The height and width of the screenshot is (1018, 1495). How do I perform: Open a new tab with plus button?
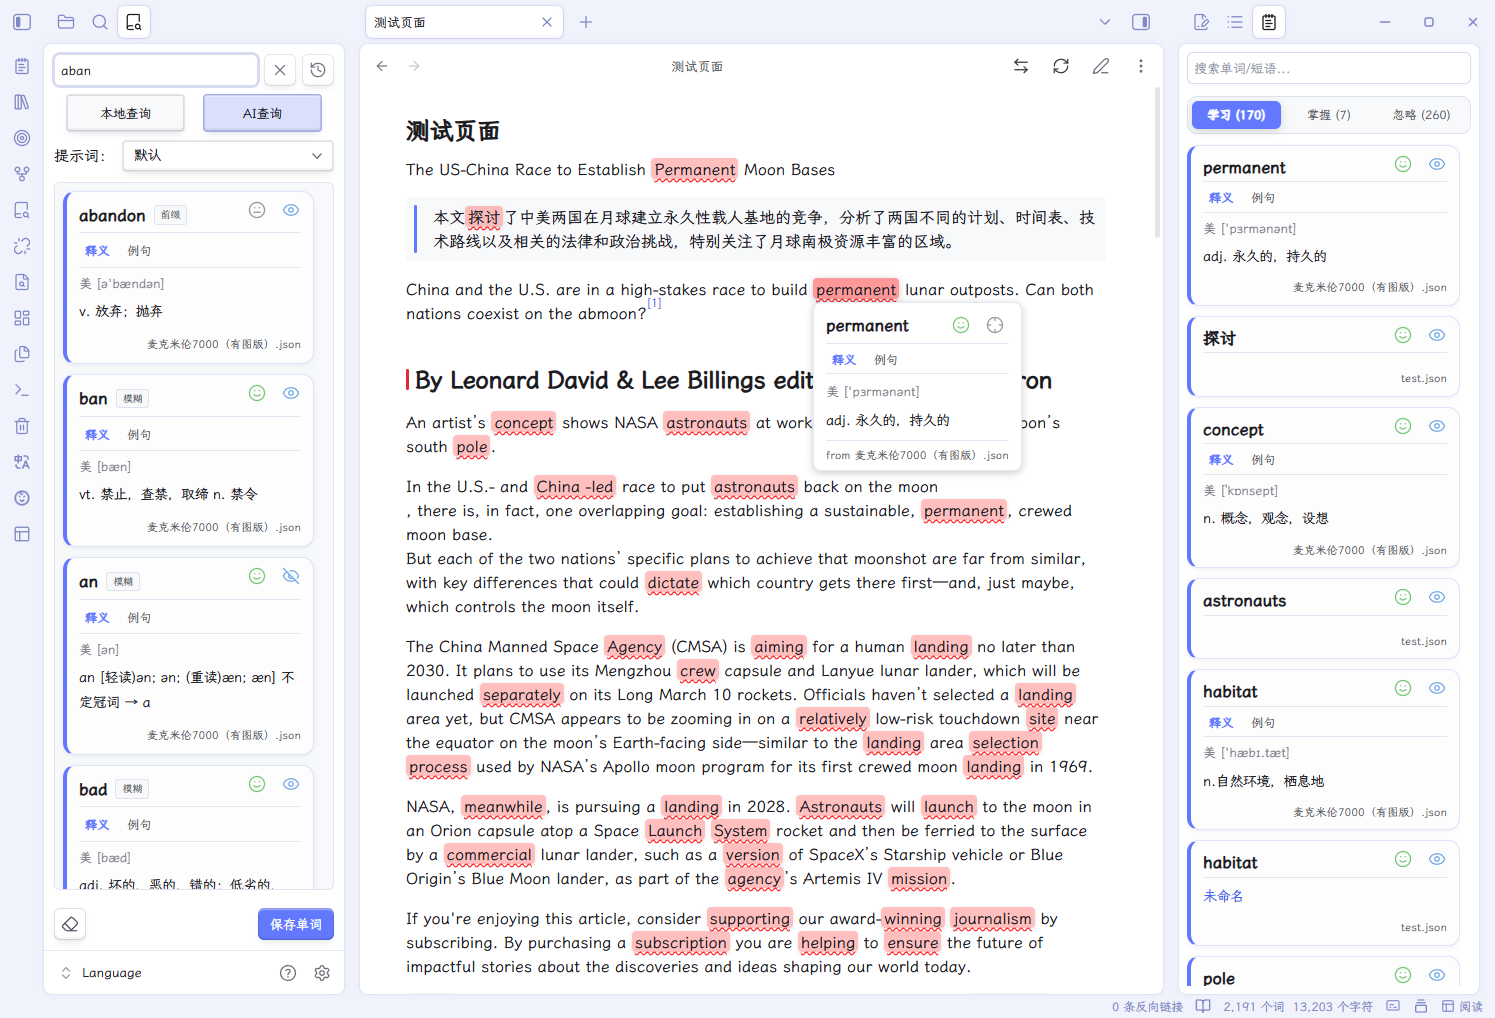coord(586,22)
